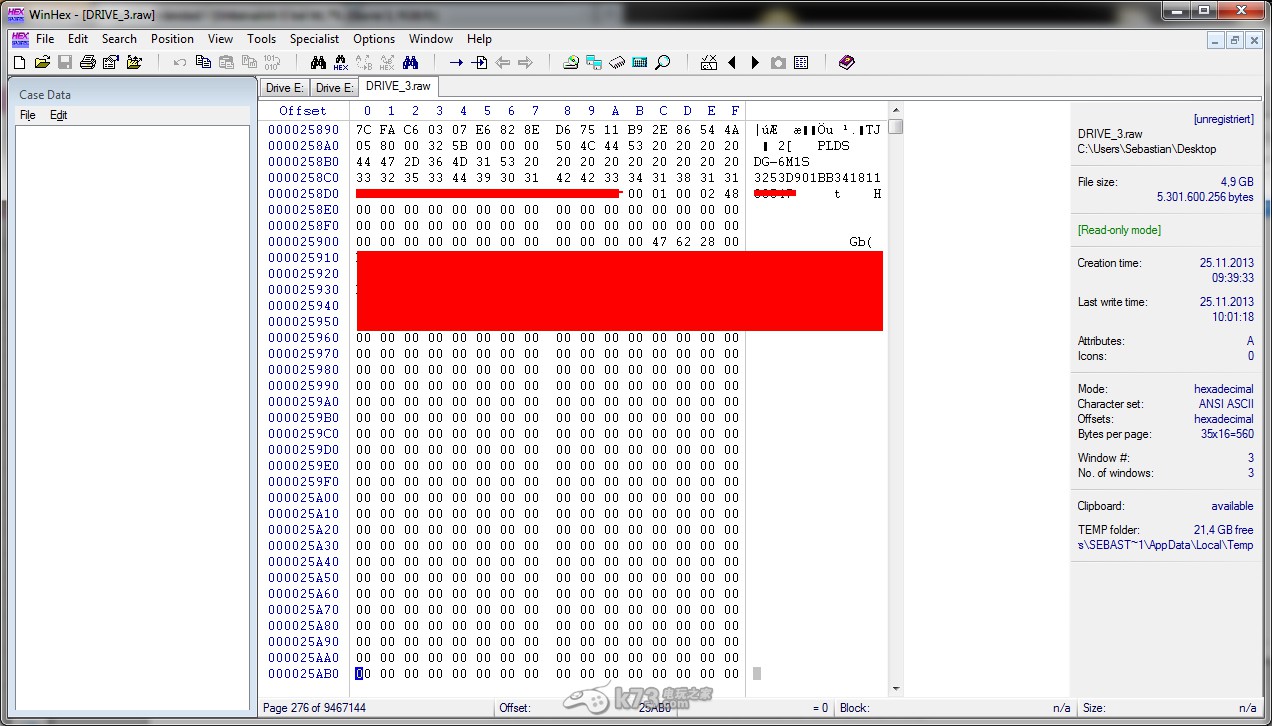Image resolution: width=1272 pixels, height=726 pixels.
Task: Open the Position menu
Action: (x=172, y=39)
